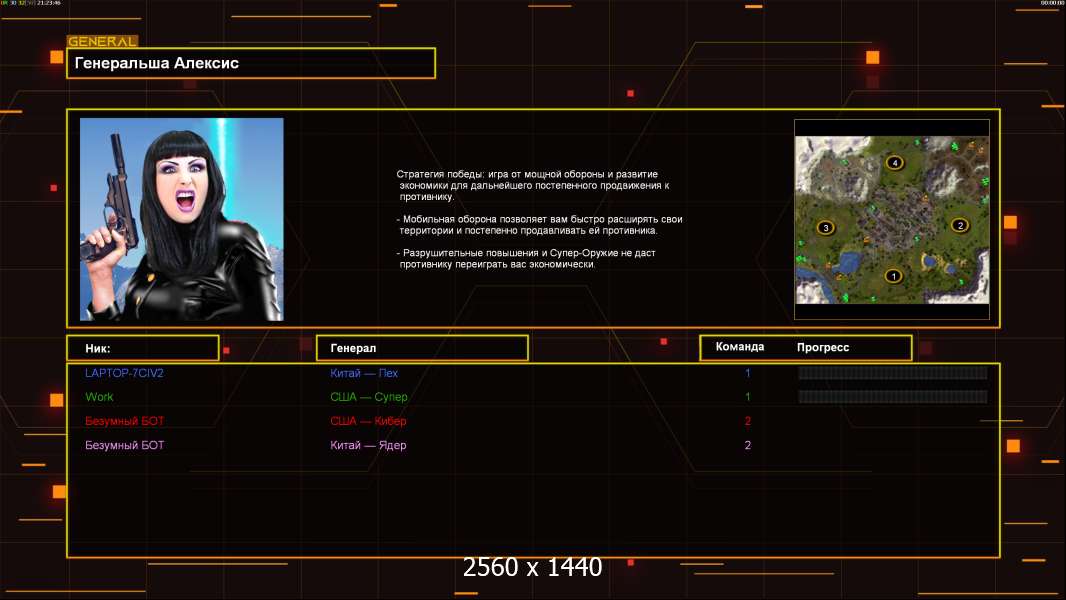This screenshot has height=600, width=1066.
Task: Pick start position 3 on the map
Action: click(x=825, y=228)
